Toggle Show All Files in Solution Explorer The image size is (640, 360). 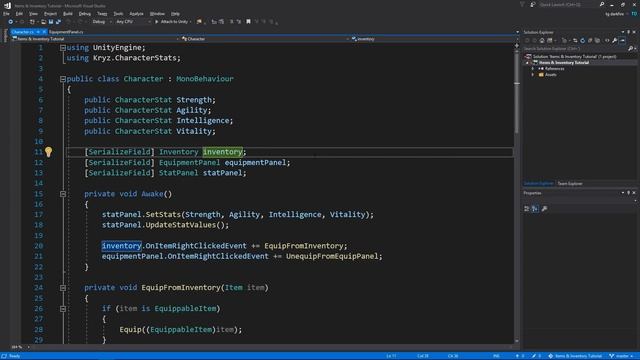point(598,40)
